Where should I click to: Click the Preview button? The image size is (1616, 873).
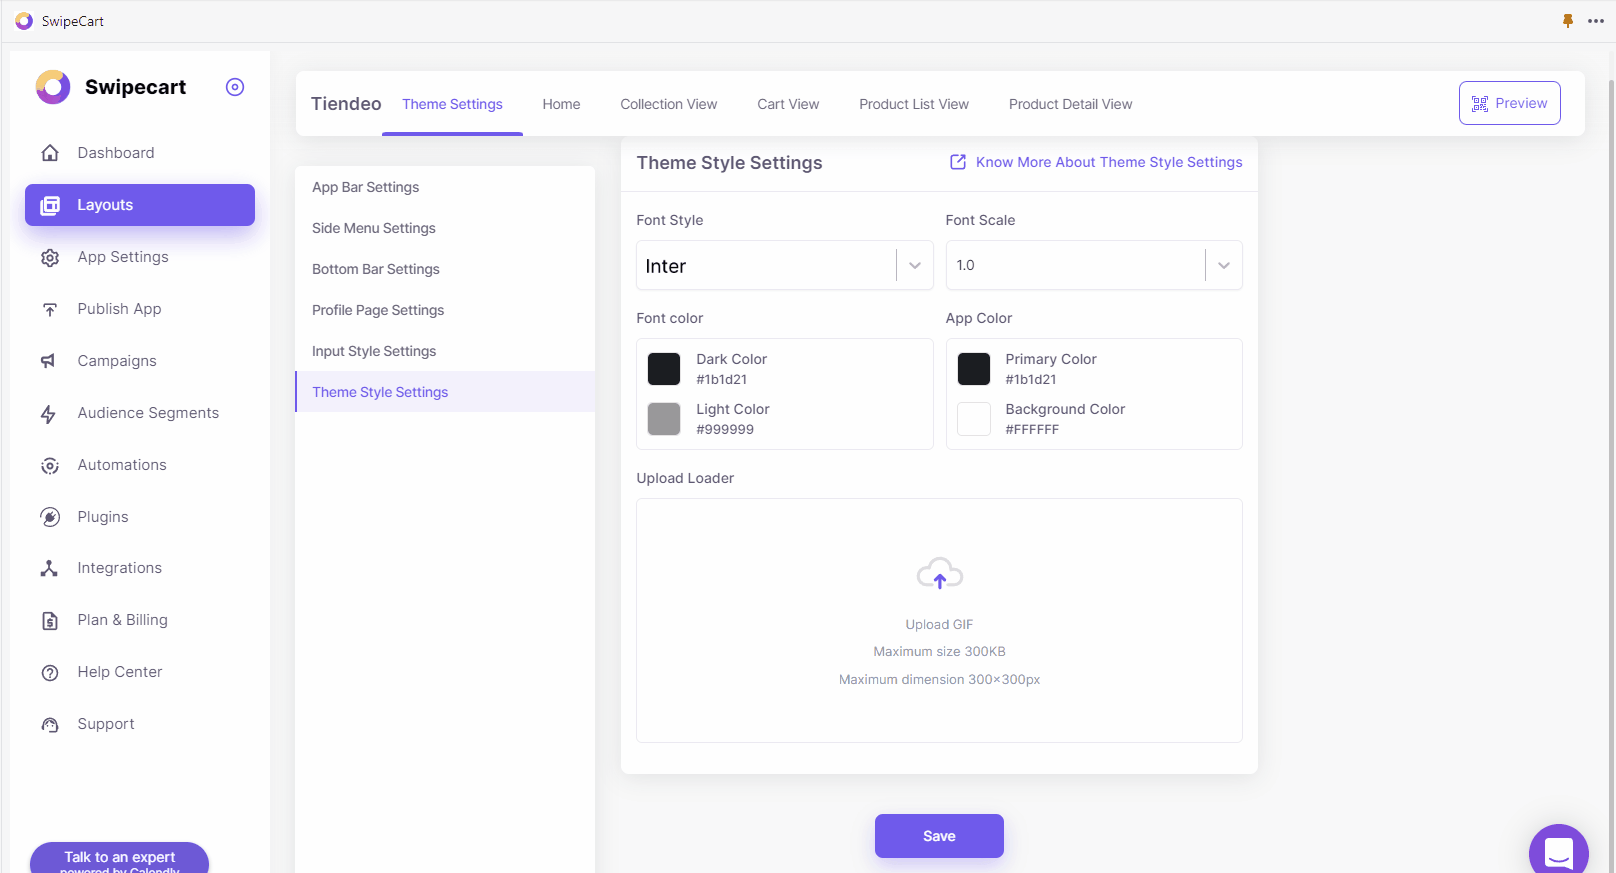tap(1510, 103)
